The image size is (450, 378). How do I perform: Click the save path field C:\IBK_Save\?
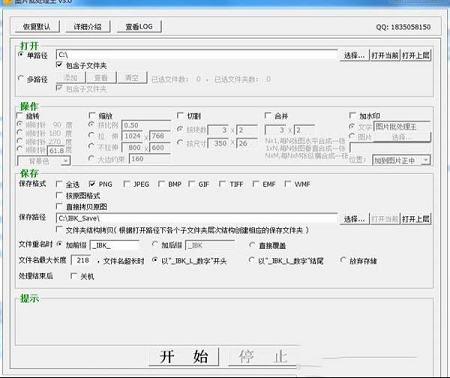pyautogui.click(x=197, y=218)
